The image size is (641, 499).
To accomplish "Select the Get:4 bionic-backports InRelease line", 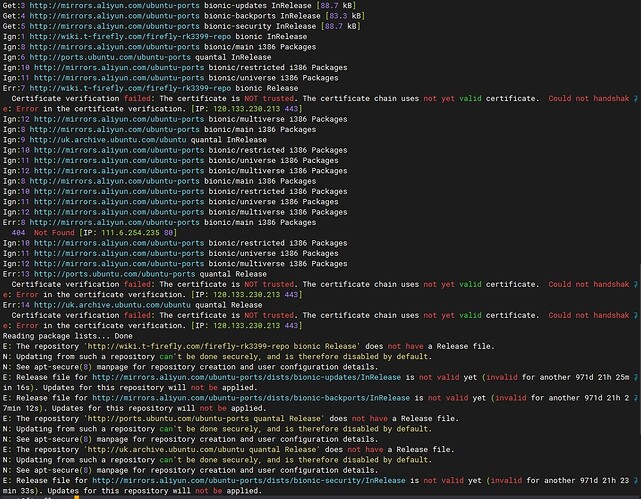I will 184,16.
